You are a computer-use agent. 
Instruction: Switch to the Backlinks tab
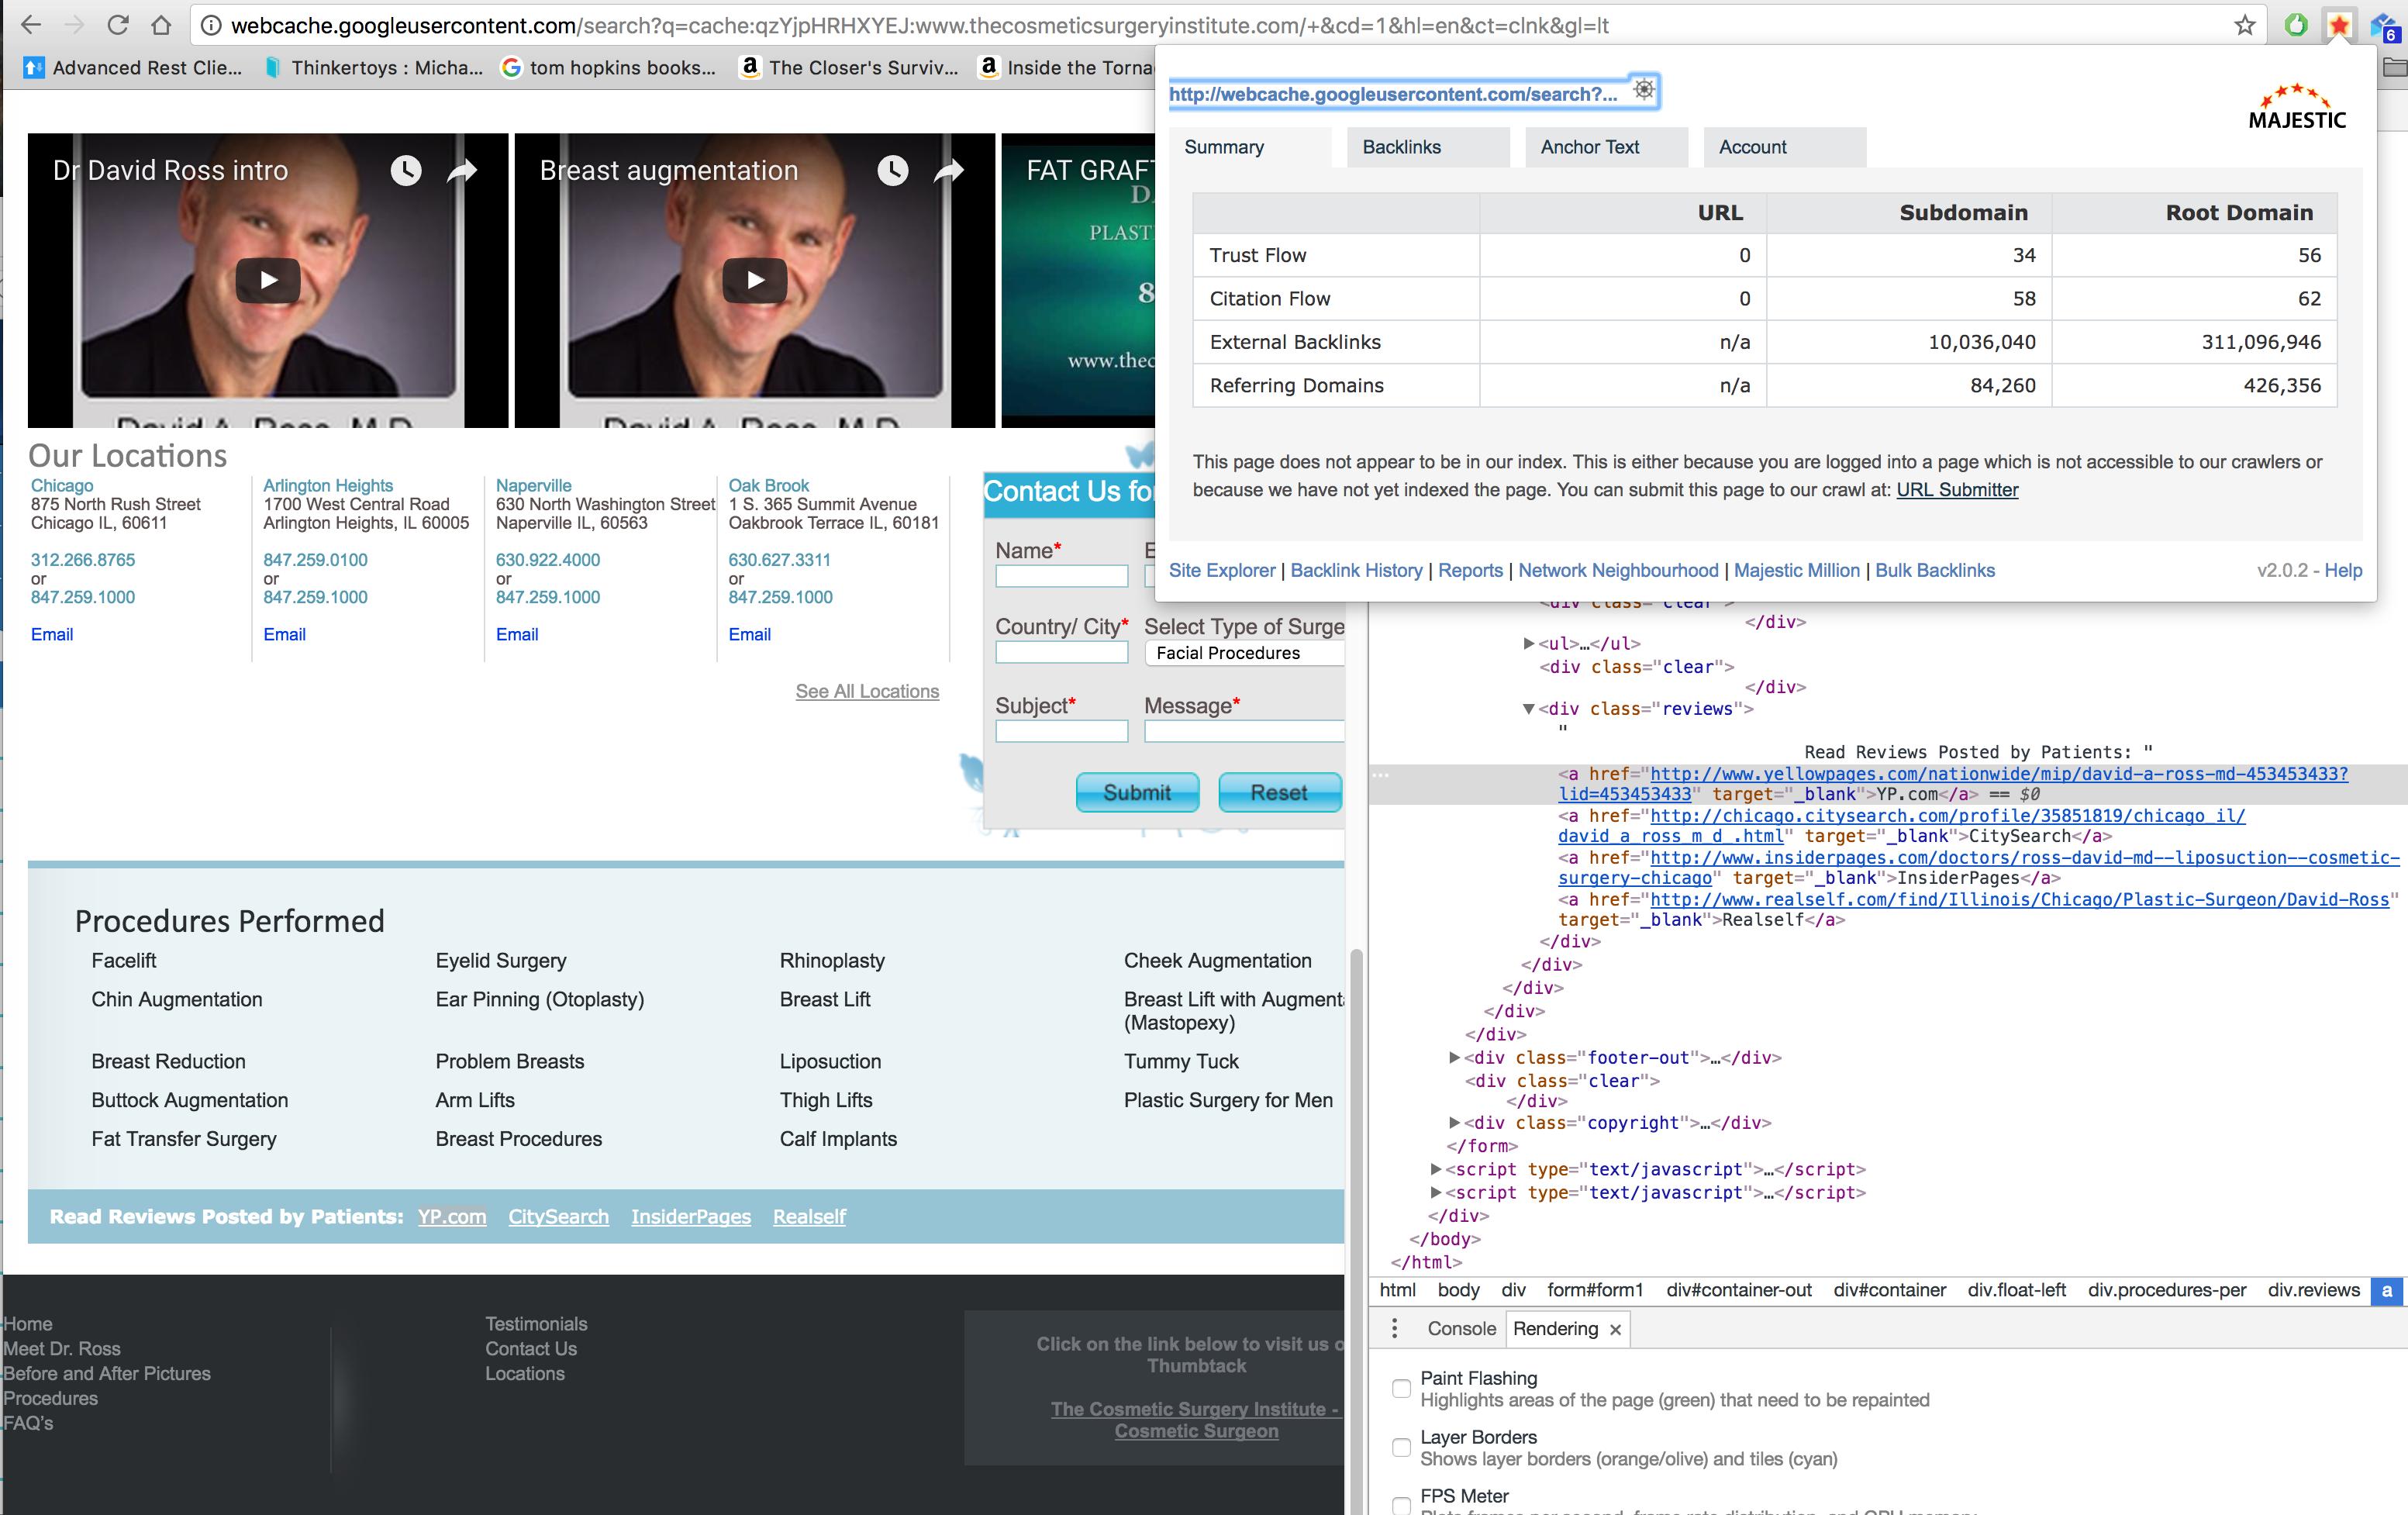click(1428, 147)
